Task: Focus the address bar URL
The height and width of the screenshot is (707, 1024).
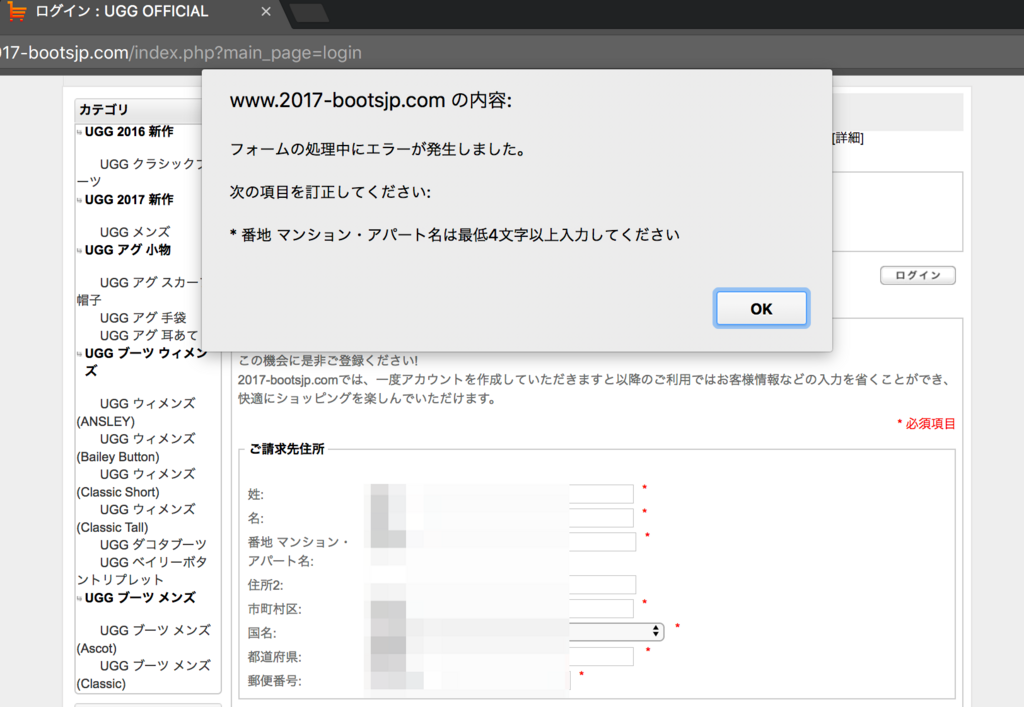Action: (x=180, y=52)
